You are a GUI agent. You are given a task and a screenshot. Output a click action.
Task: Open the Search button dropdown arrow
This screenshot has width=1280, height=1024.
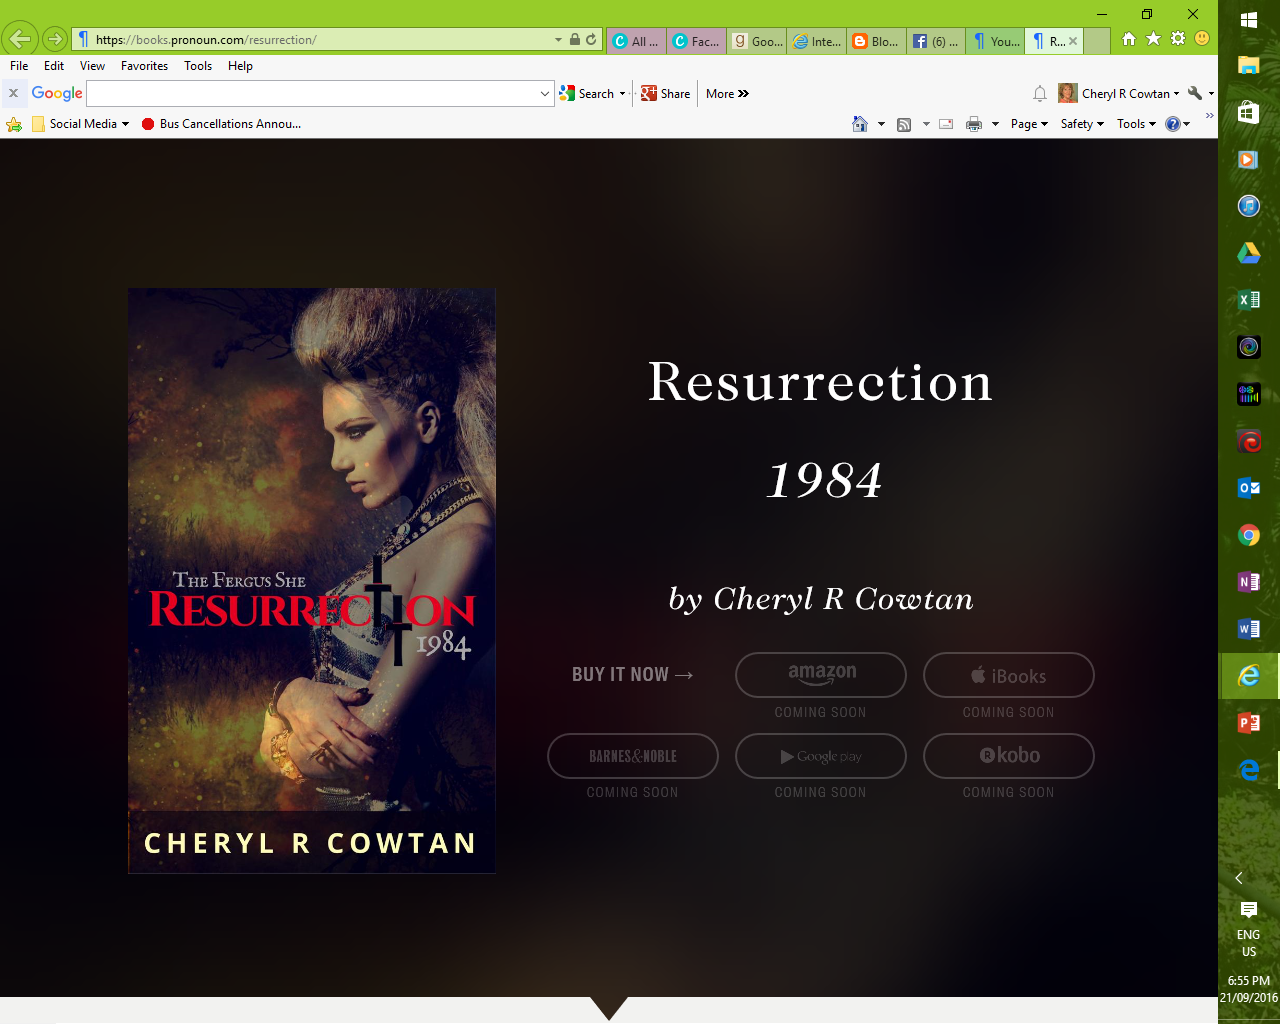[x=622, y=93]
